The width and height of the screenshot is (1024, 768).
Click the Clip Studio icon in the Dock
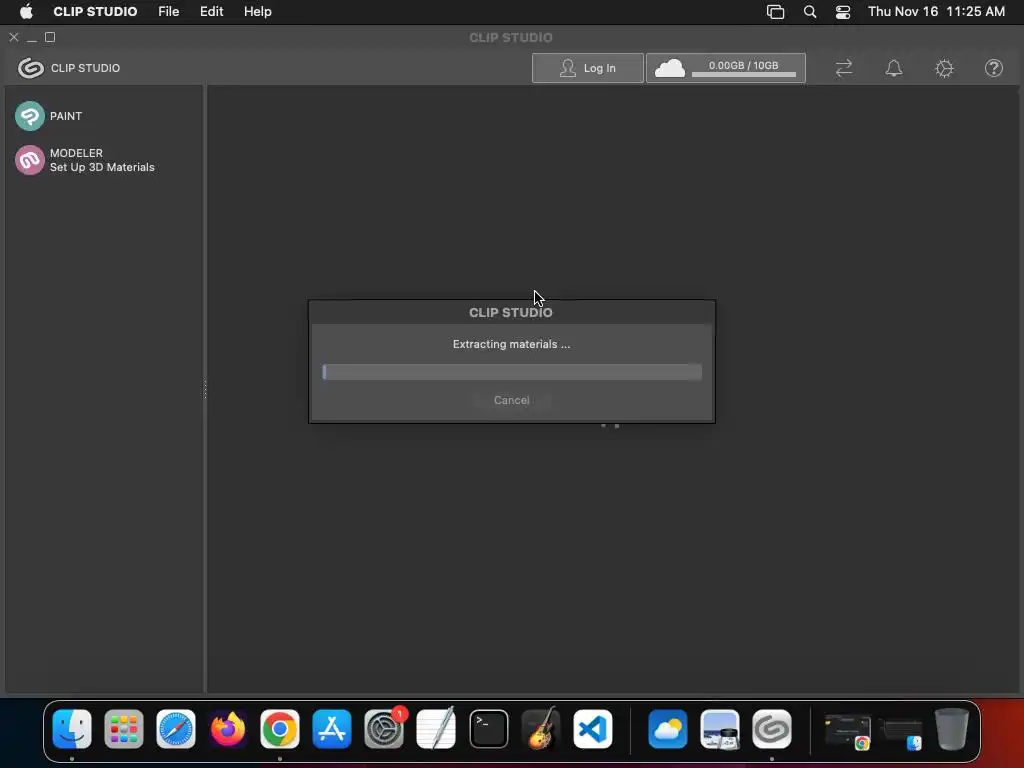(x=772, y=729)
